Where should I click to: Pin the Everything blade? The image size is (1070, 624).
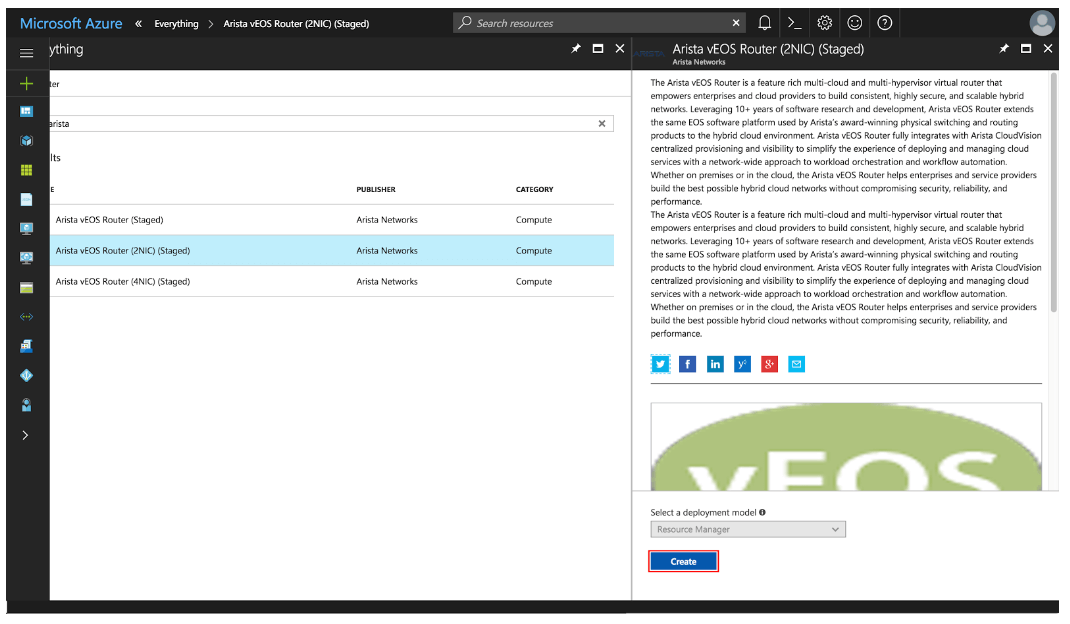pos(576,48)
